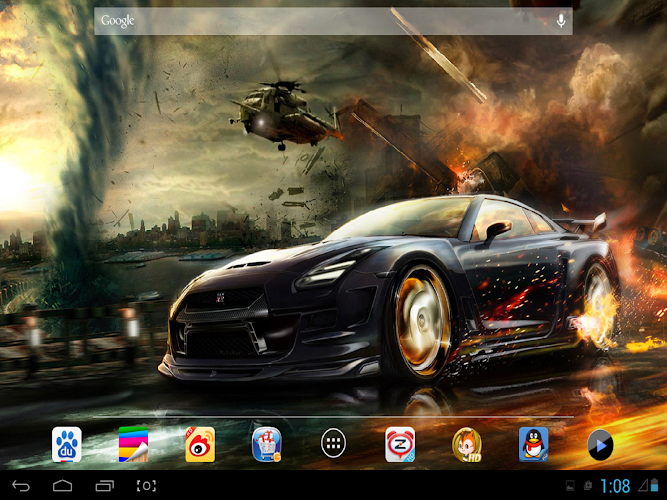Open the QQ penguin app
Screen dimensions: 667x500
pos(533,444)
